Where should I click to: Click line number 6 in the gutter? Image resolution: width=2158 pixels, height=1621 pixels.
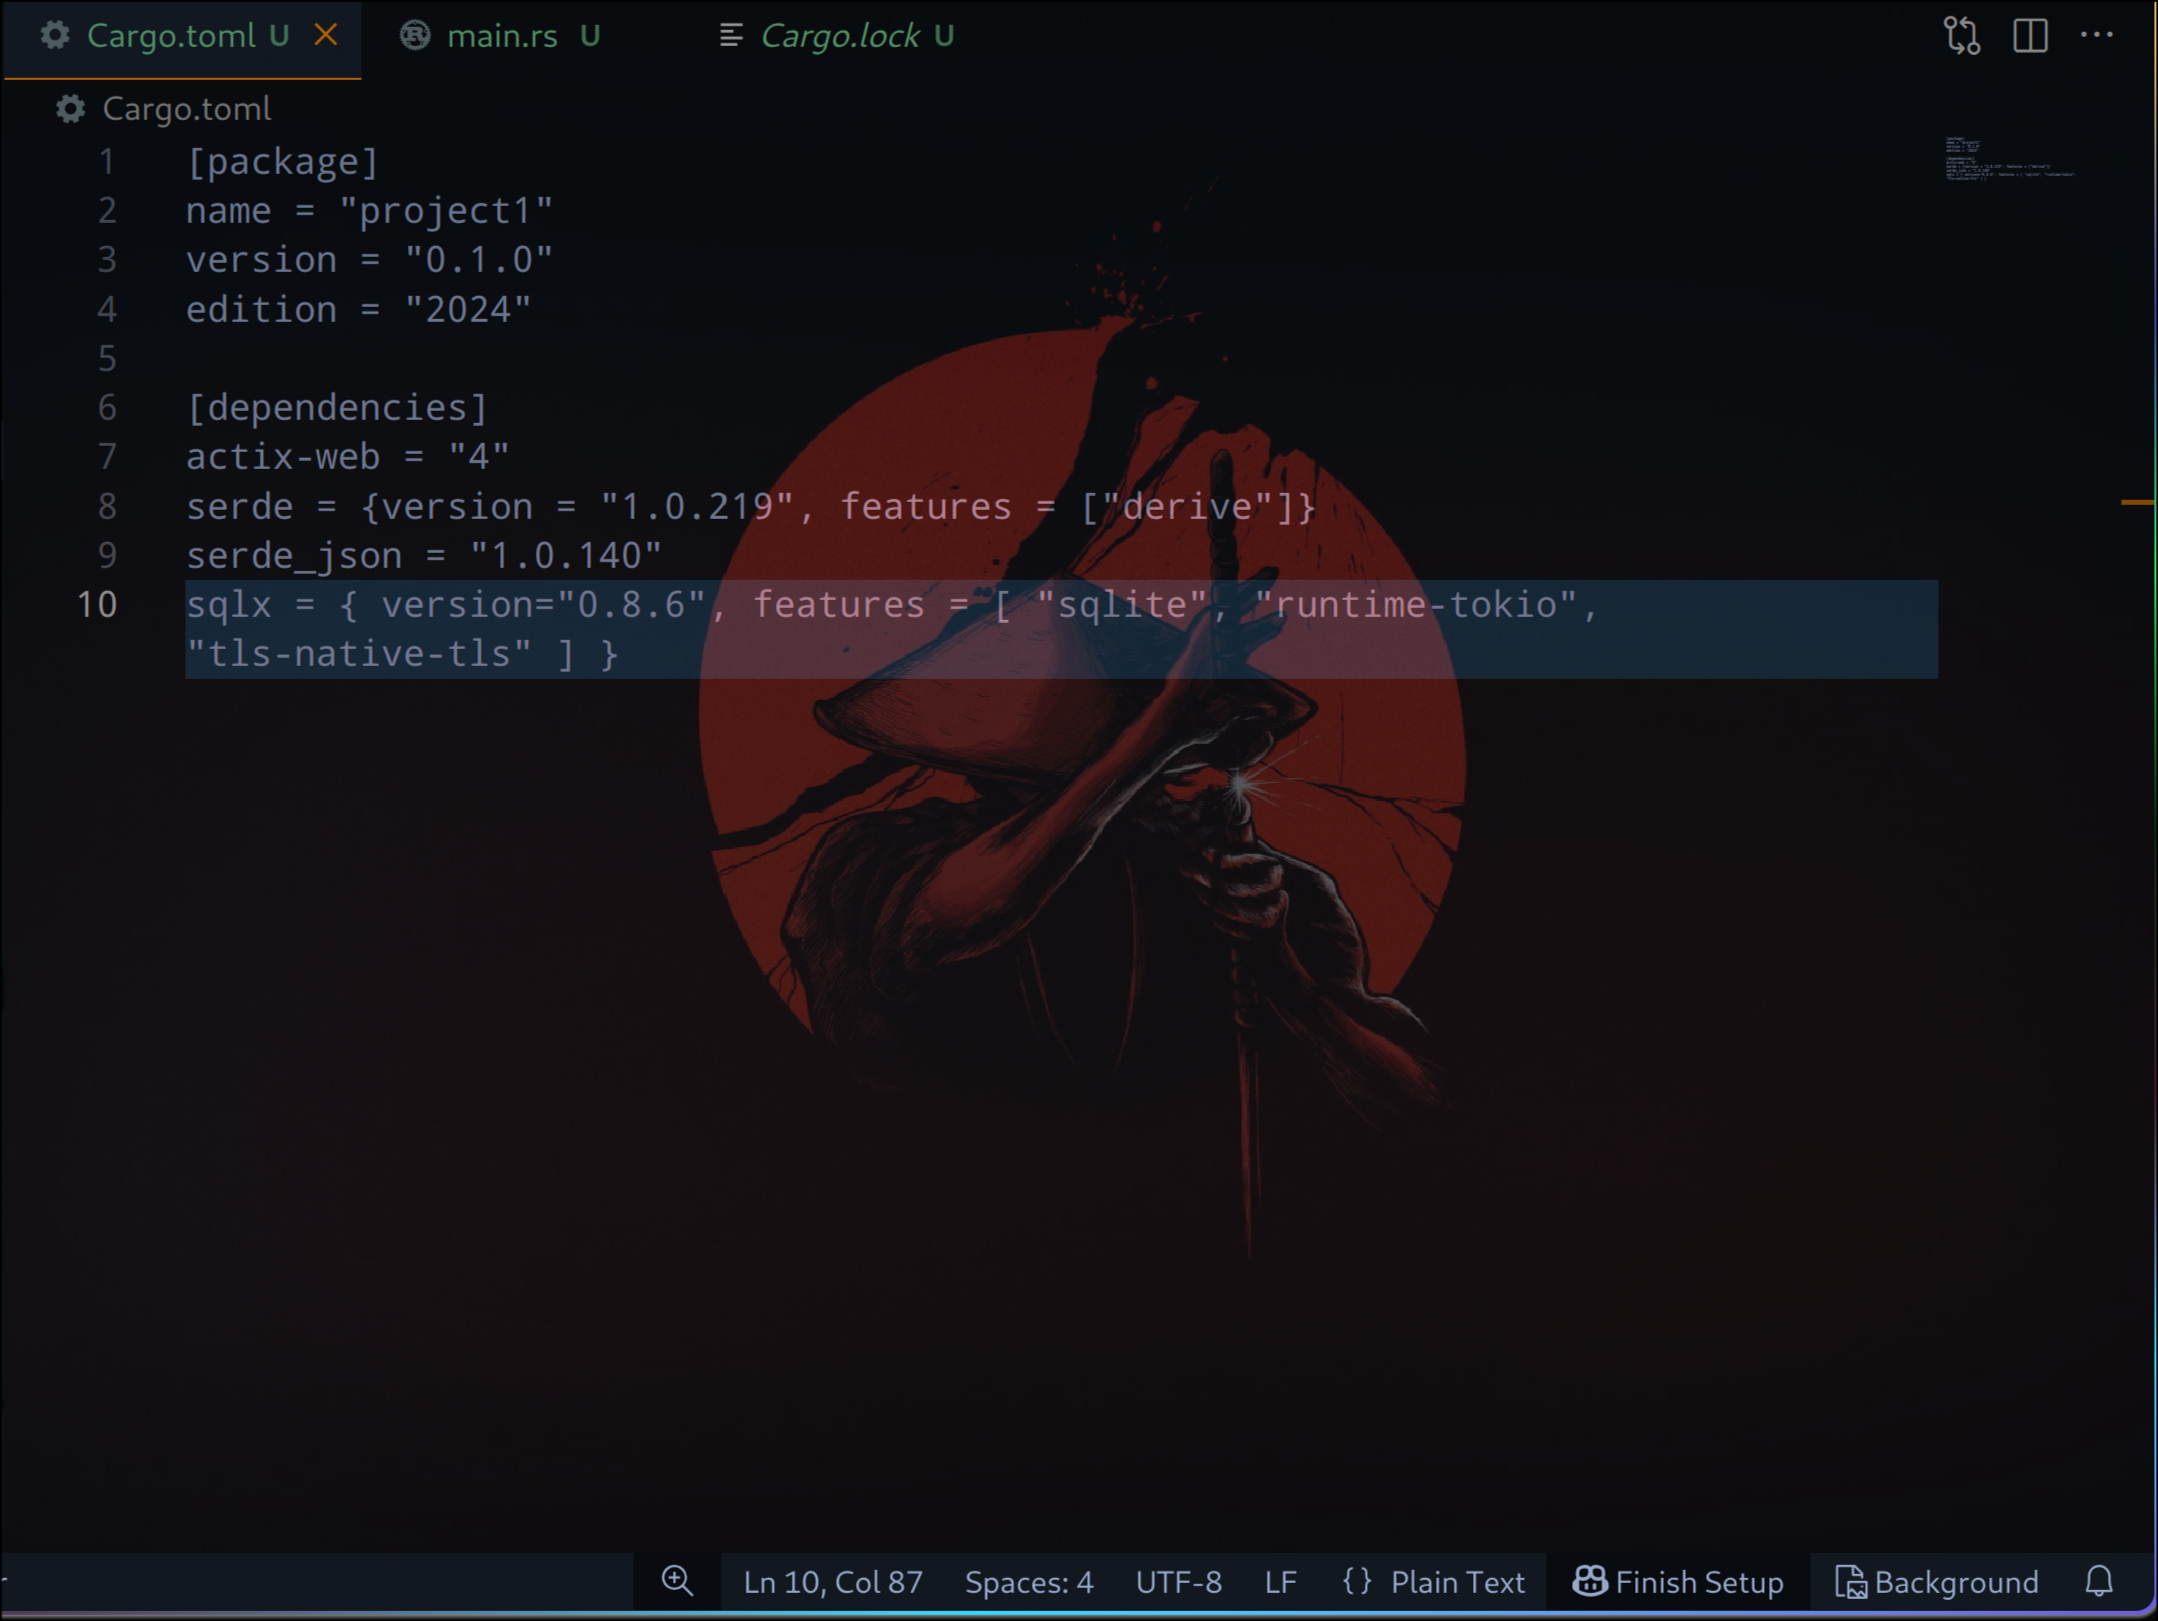click(107, 407)
